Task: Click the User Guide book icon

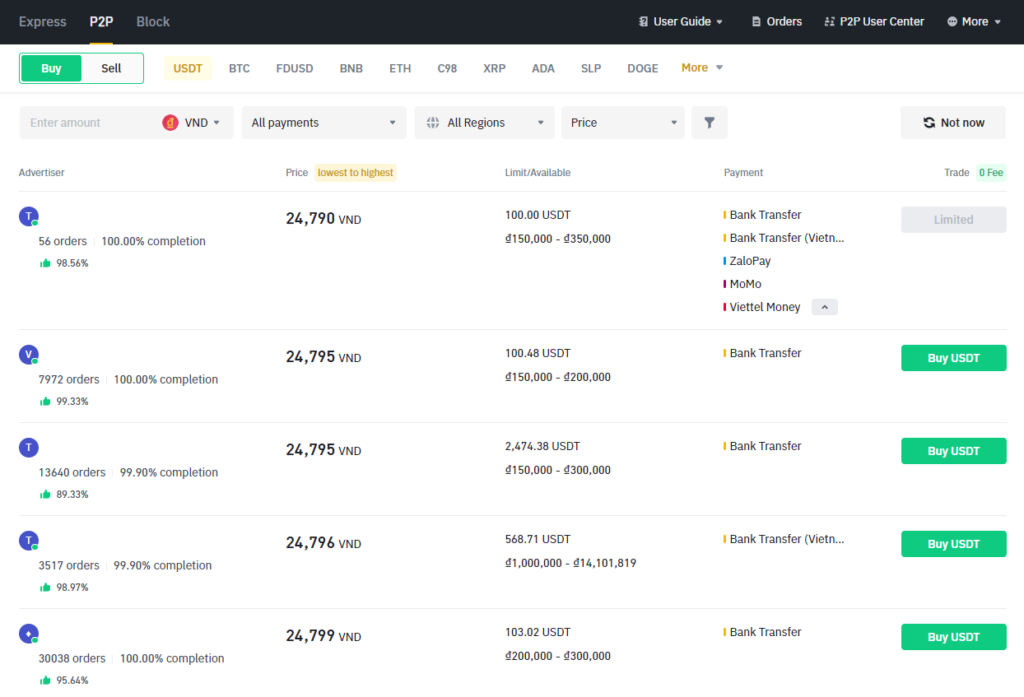Action: (643, 22)
